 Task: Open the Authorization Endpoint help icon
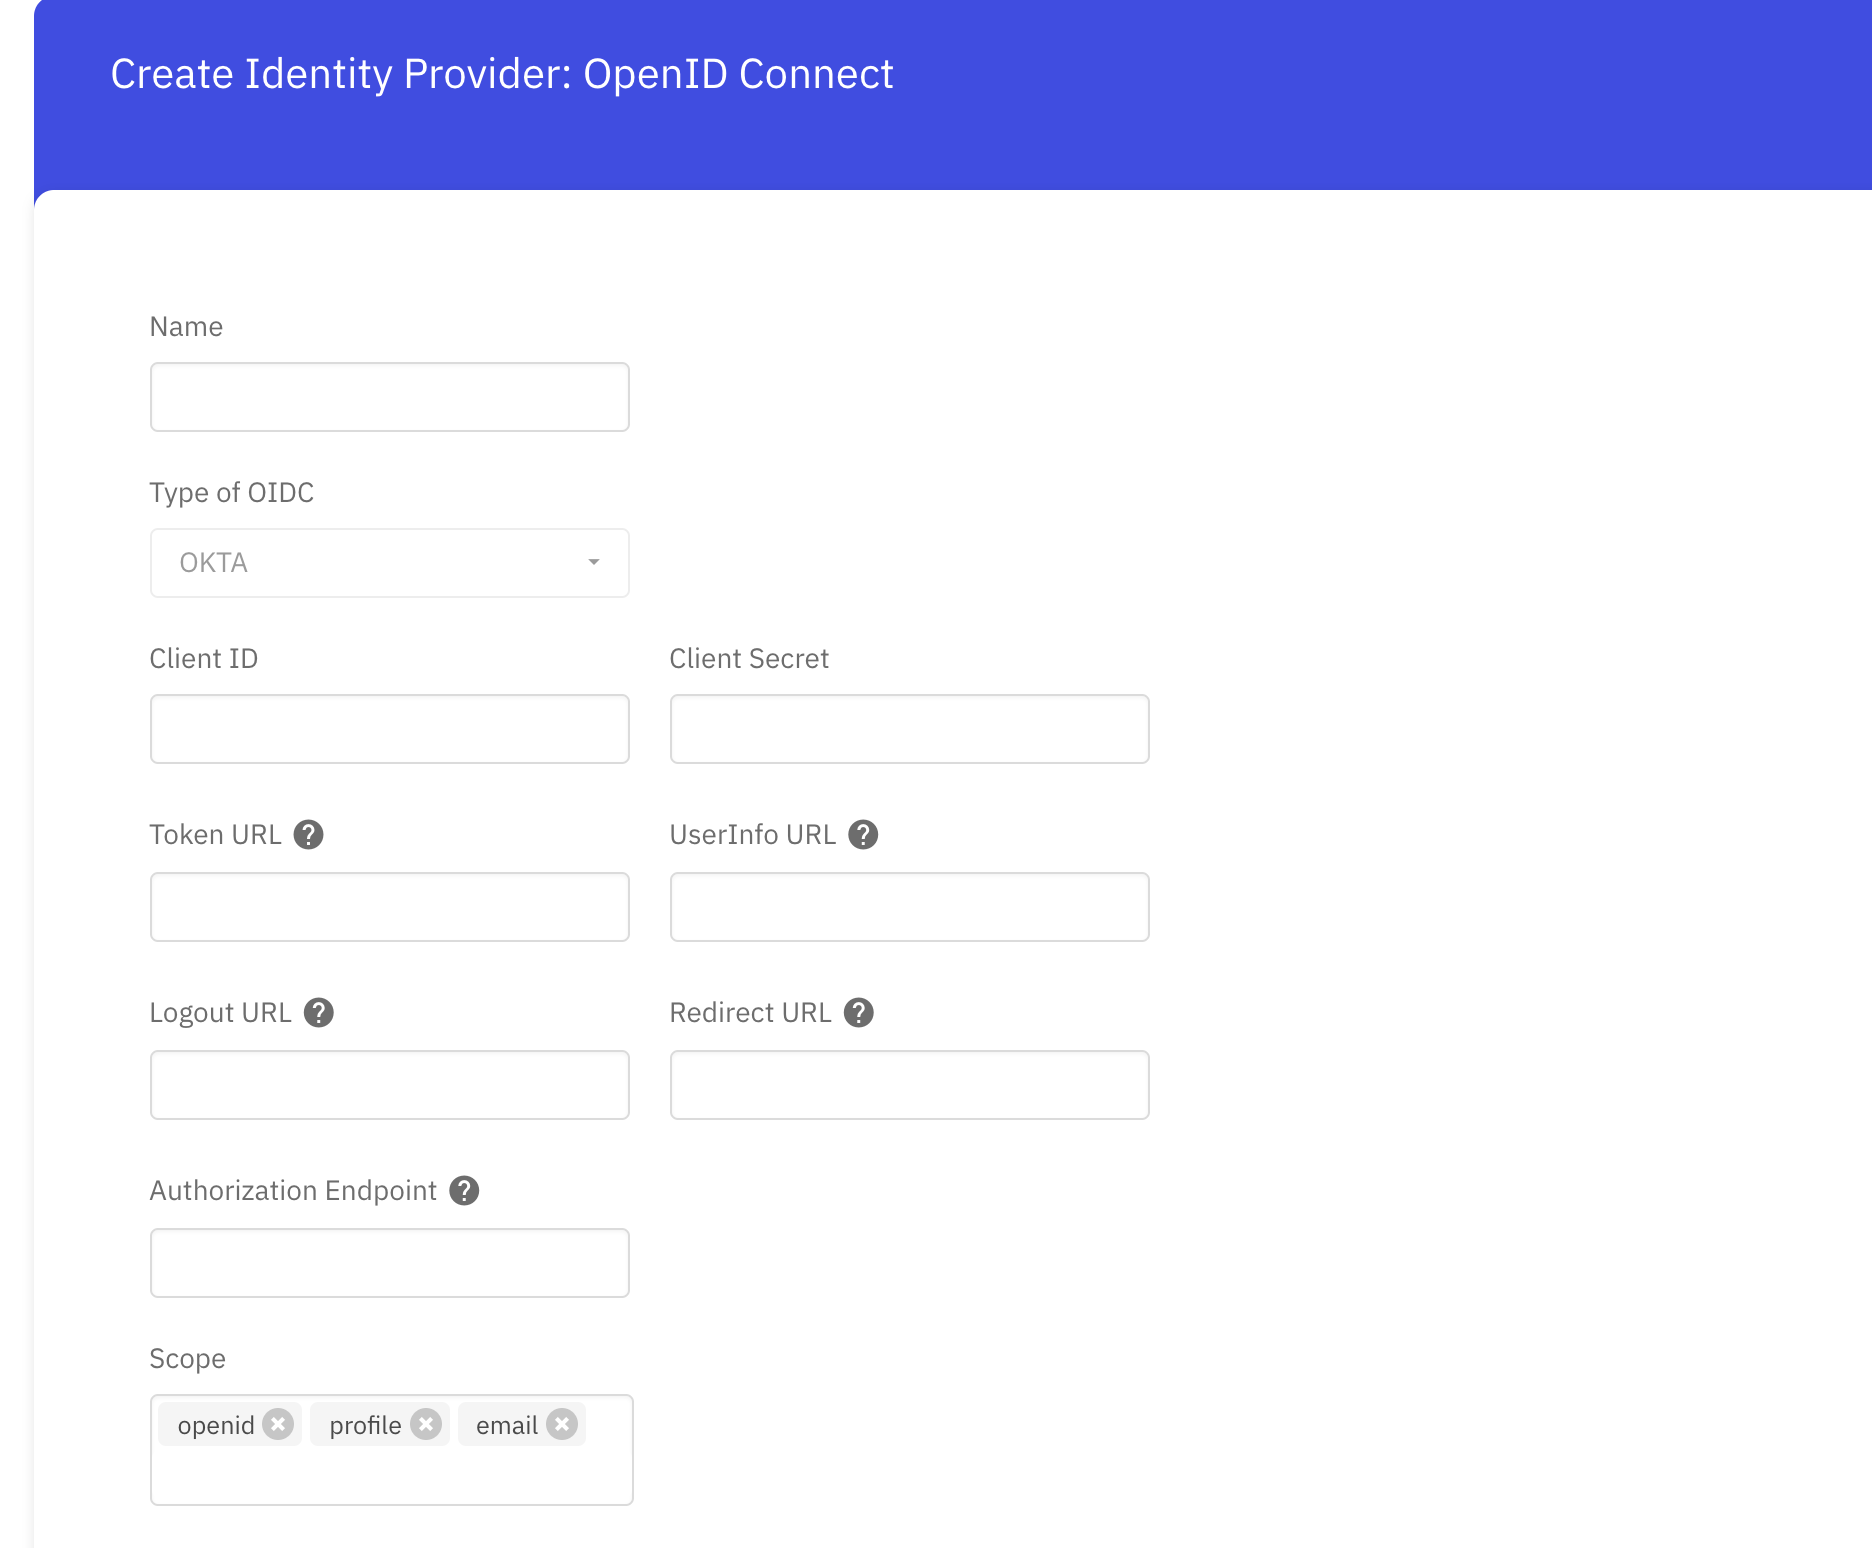[464, 1190]
